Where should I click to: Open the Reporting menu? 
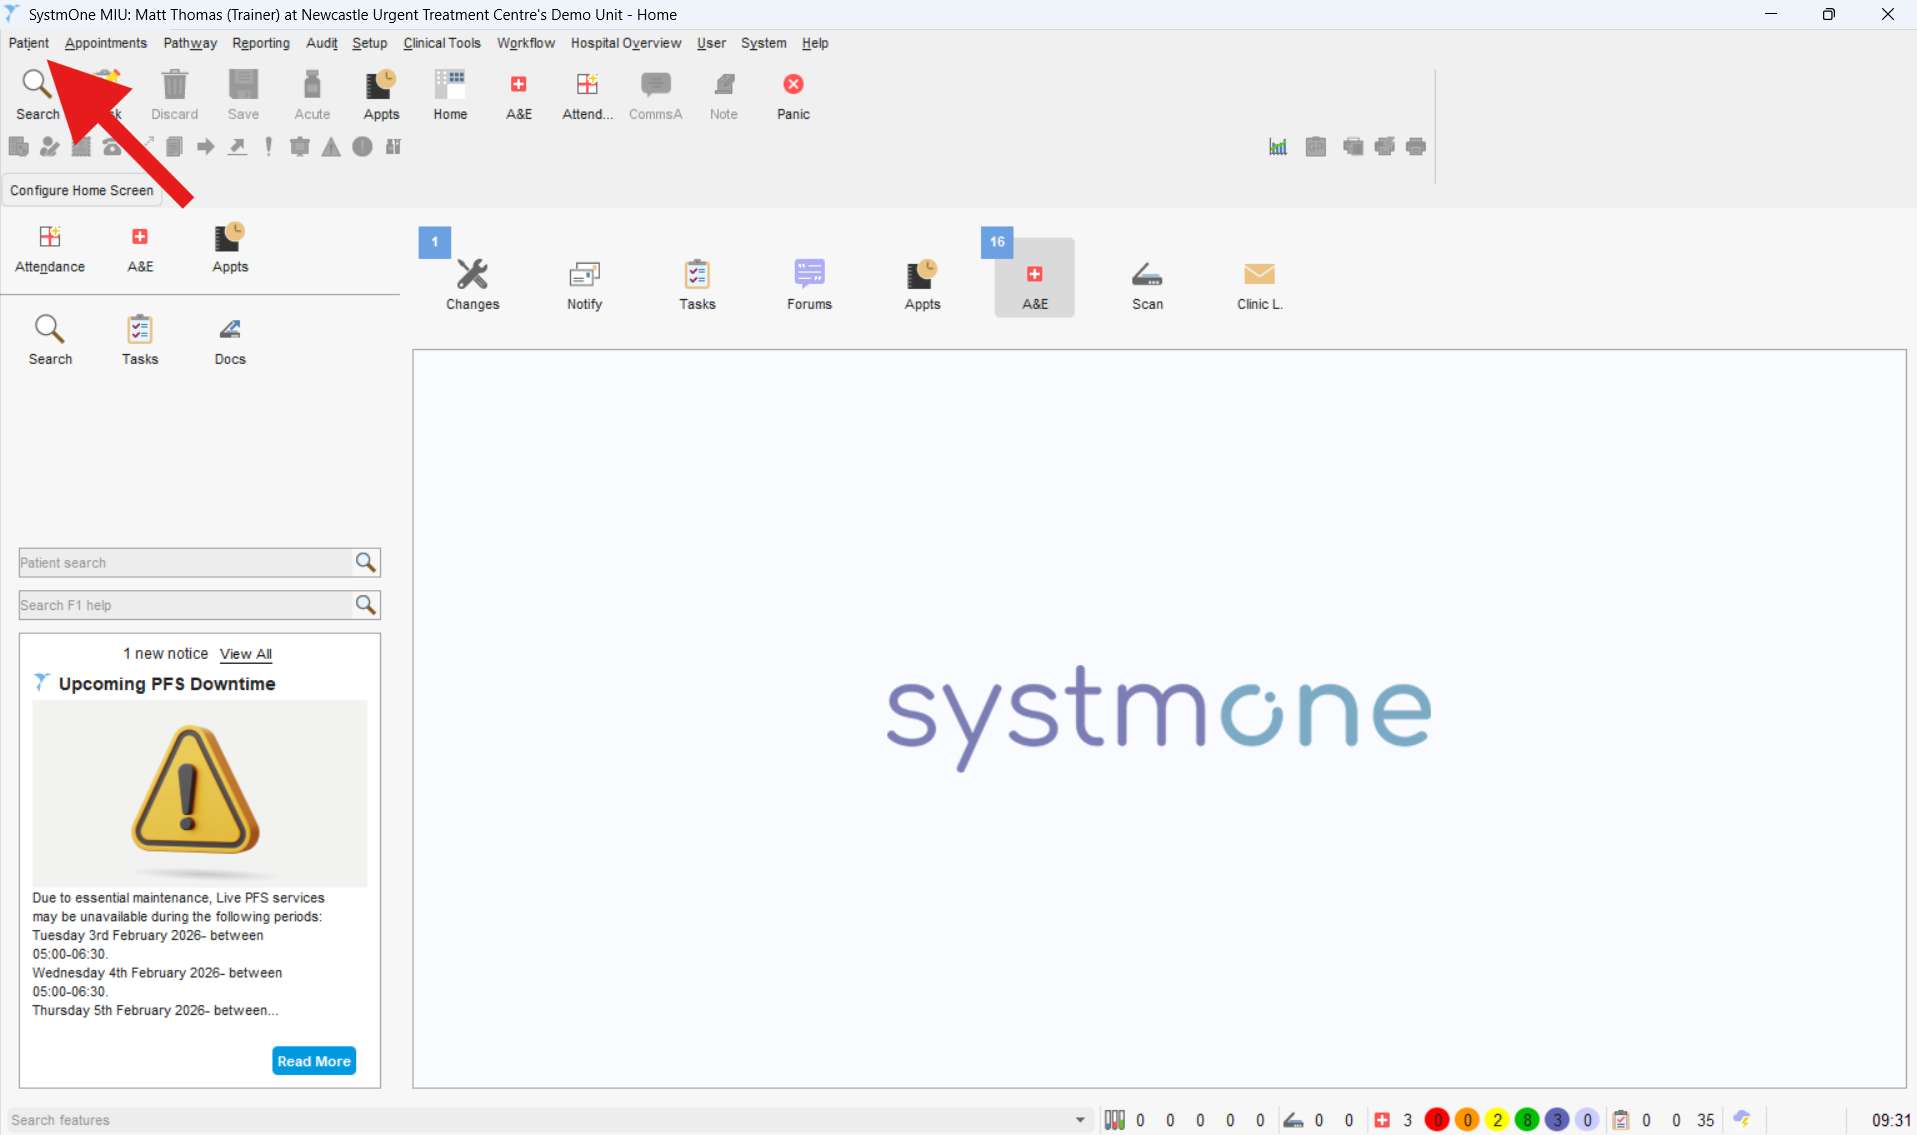coord(260,43)
